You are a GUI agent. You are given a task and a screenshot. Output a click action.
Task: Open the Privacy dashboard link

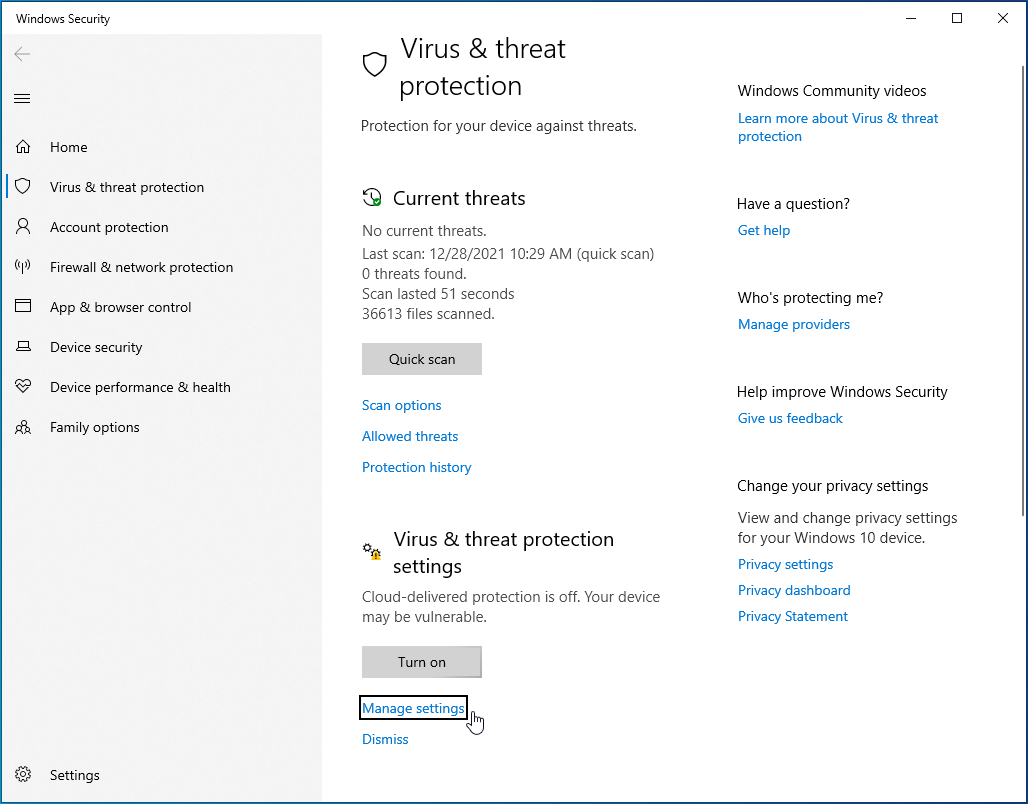[x=794, y=590]
